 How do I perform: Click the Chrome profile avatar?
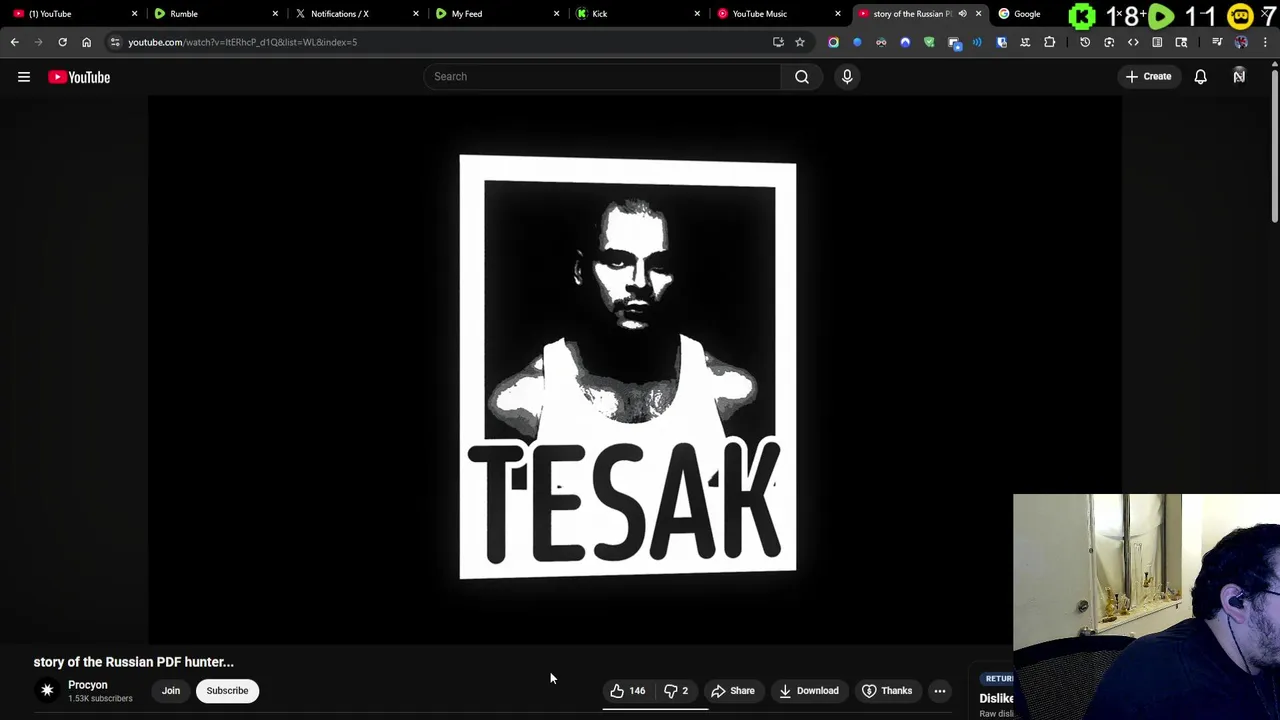coord(1241,42)
